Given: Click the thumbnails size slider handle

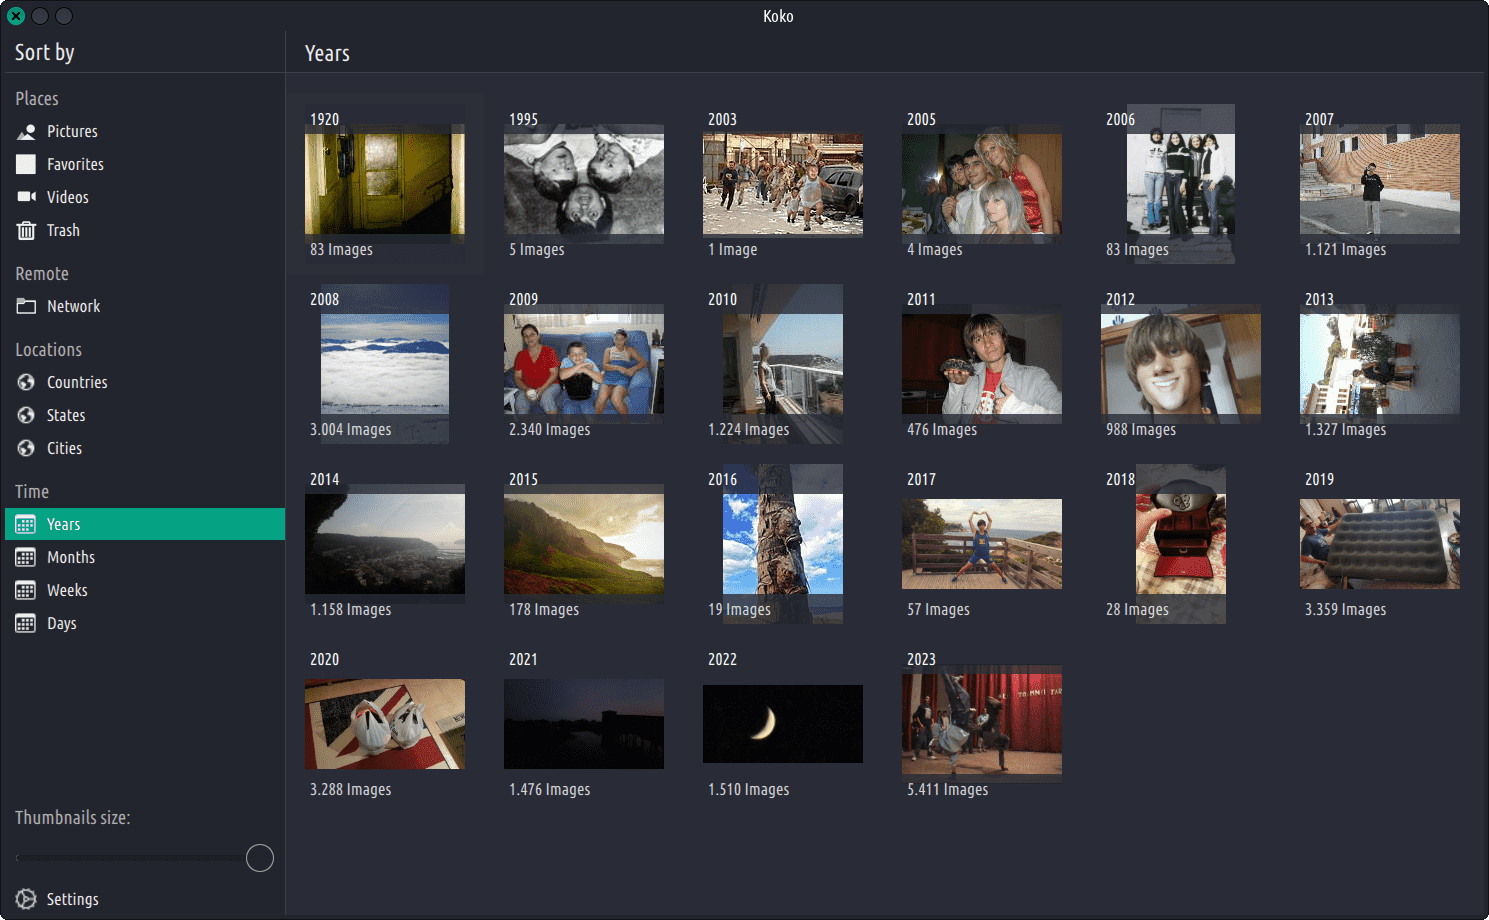Looking at the screenshot, I should (260, 858).
